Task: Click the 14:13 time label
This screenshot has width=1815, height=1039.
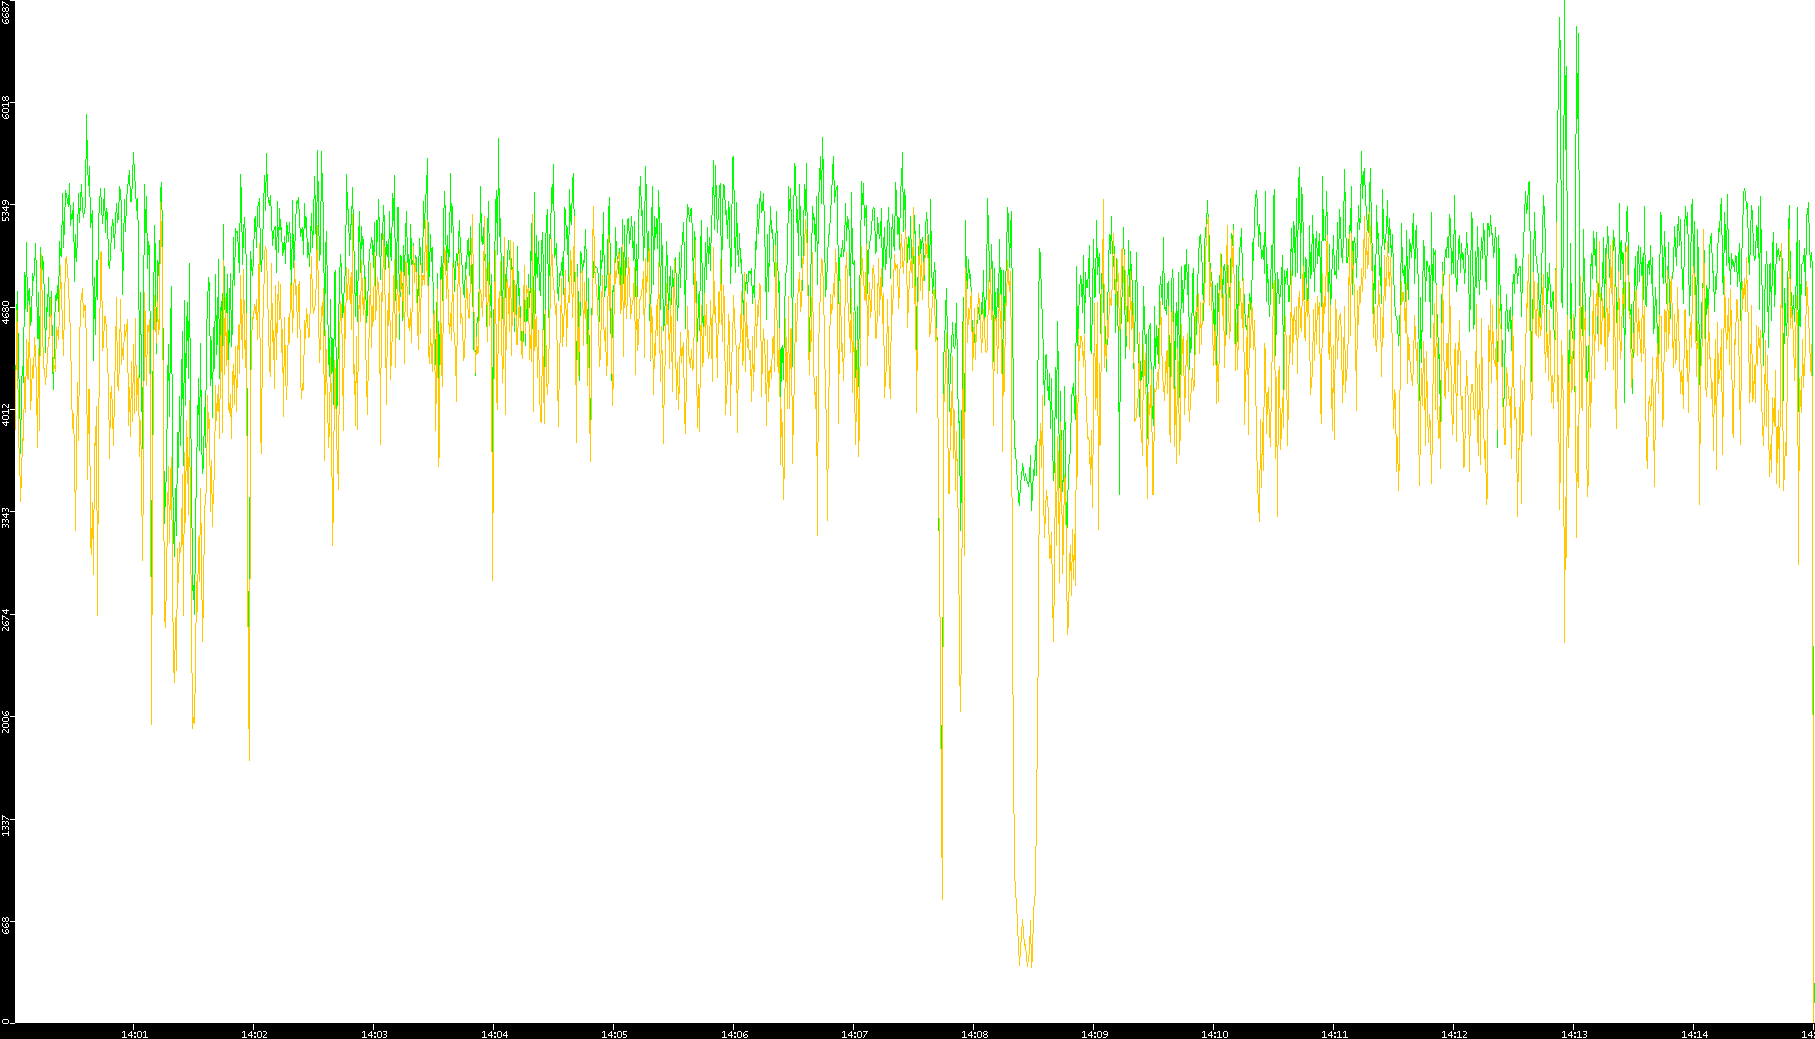Action: pos(1574,1033)
